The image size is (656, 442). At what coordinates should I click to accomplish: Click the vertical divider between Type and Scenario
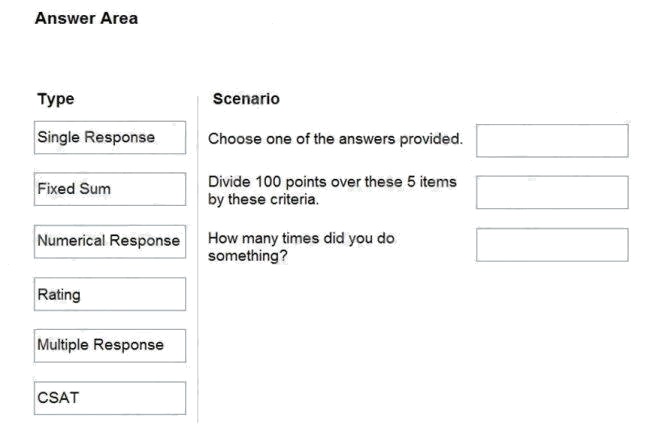[198, 260]
